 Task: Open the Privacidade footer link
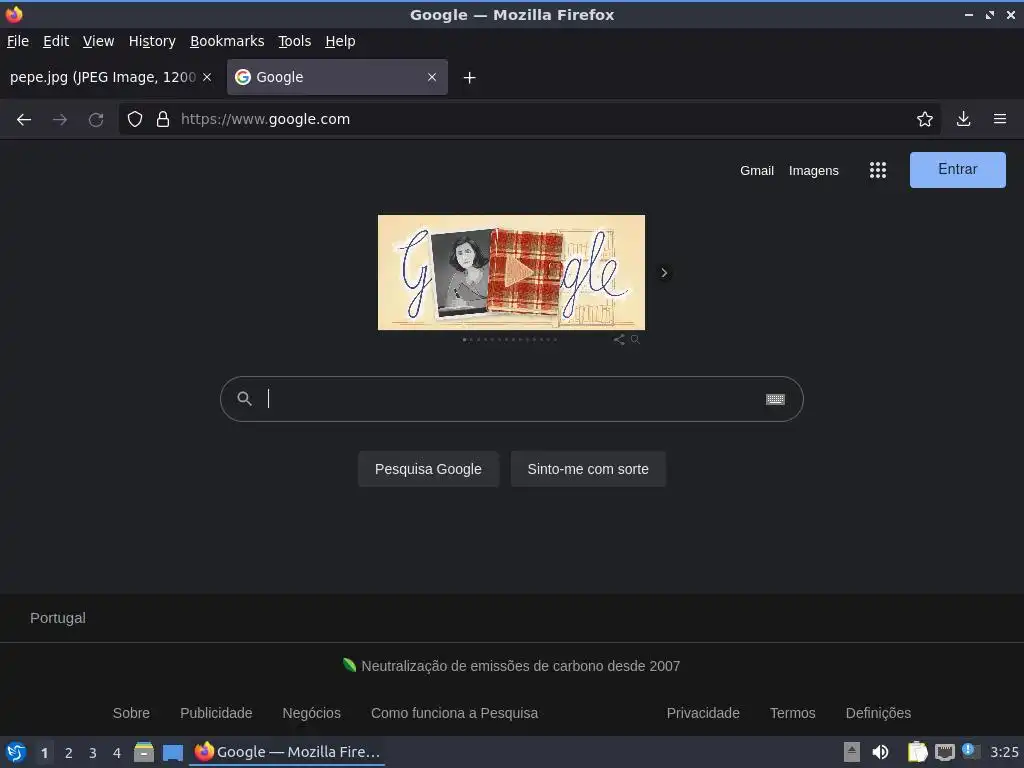[x=703, y=713]
